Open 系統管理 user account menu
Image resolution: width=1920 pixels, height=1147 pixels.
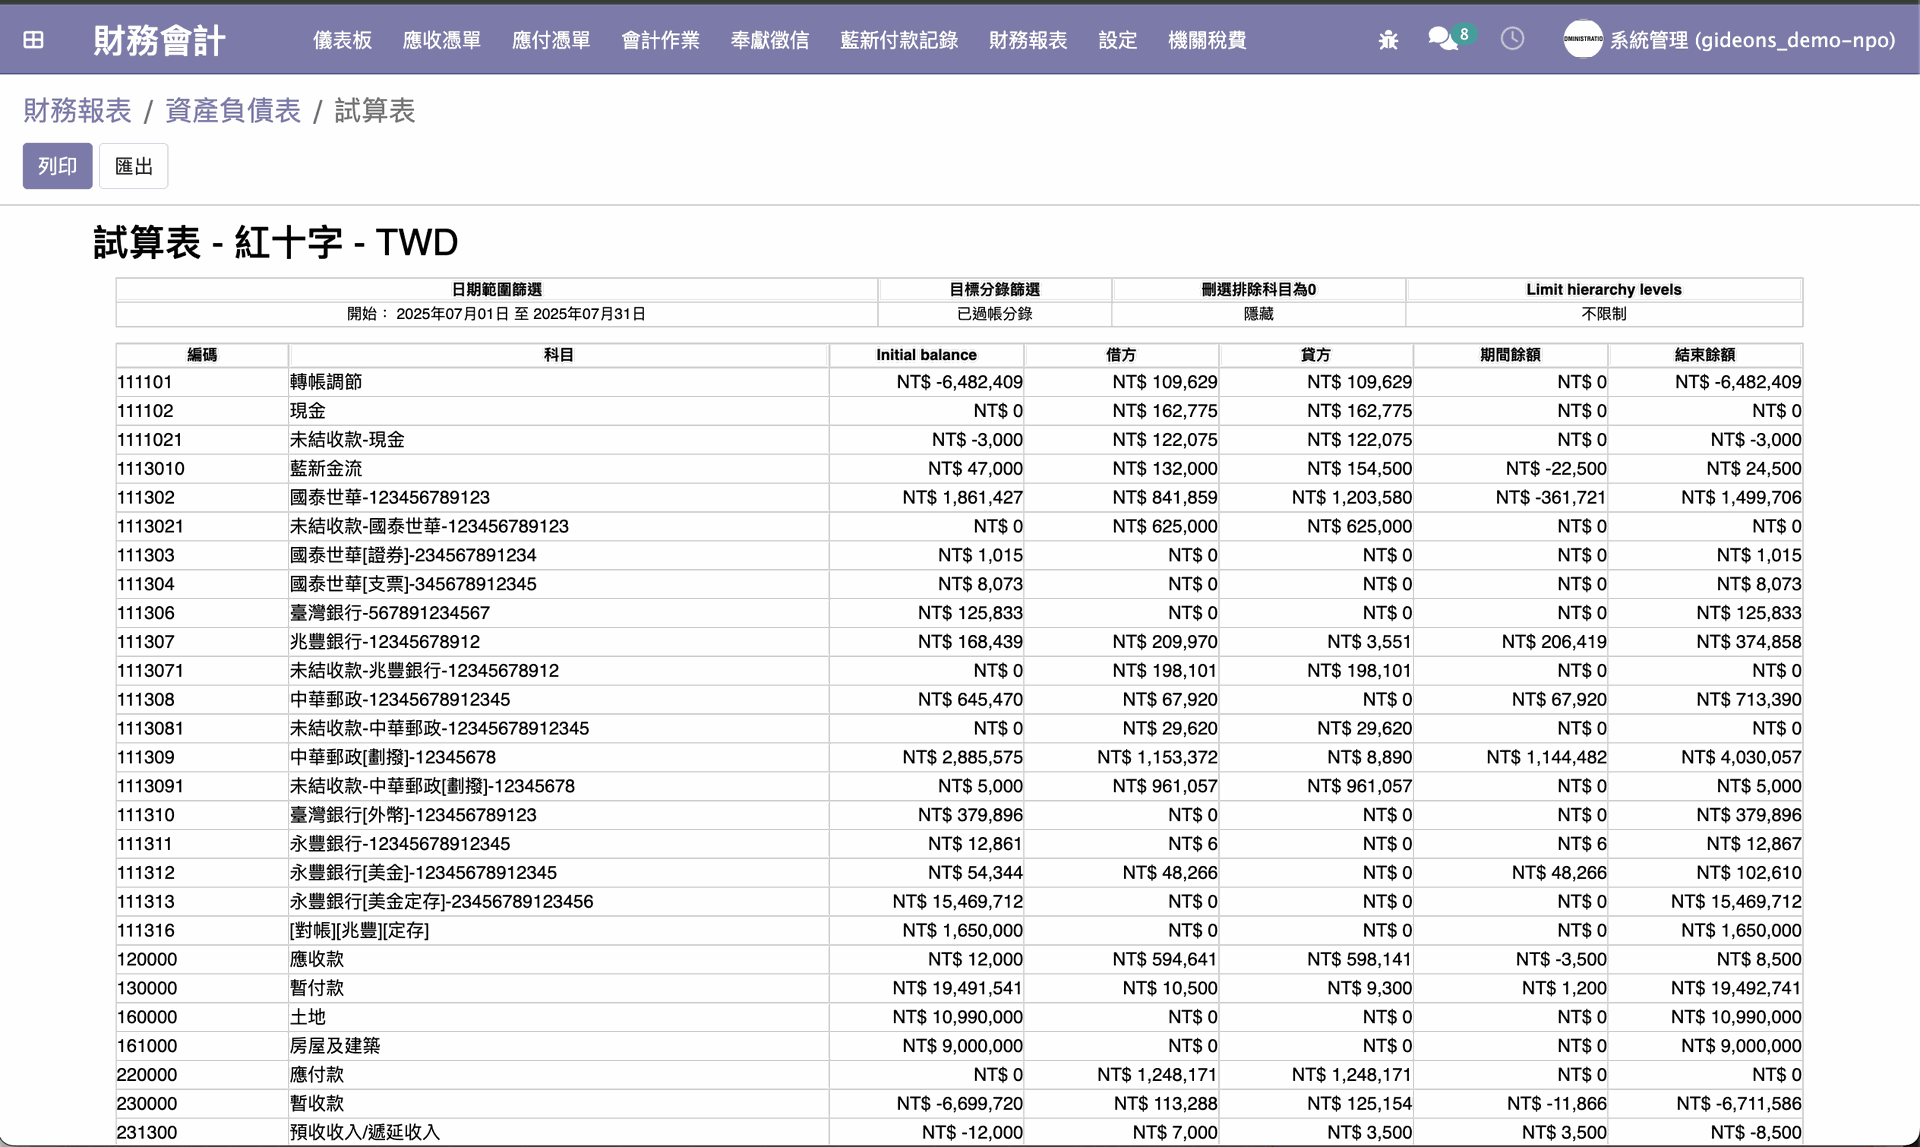coord(1751,40)
